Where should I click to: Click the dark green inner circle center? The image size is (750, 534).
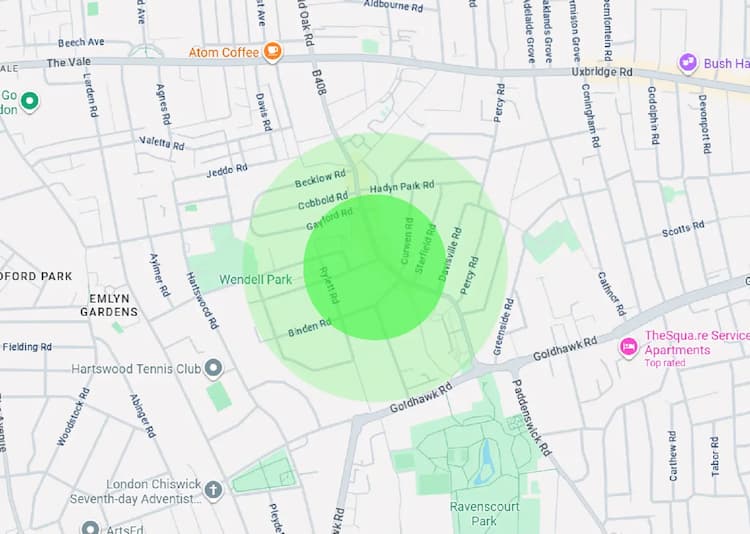pyautogui.click(x=375, y=267)
